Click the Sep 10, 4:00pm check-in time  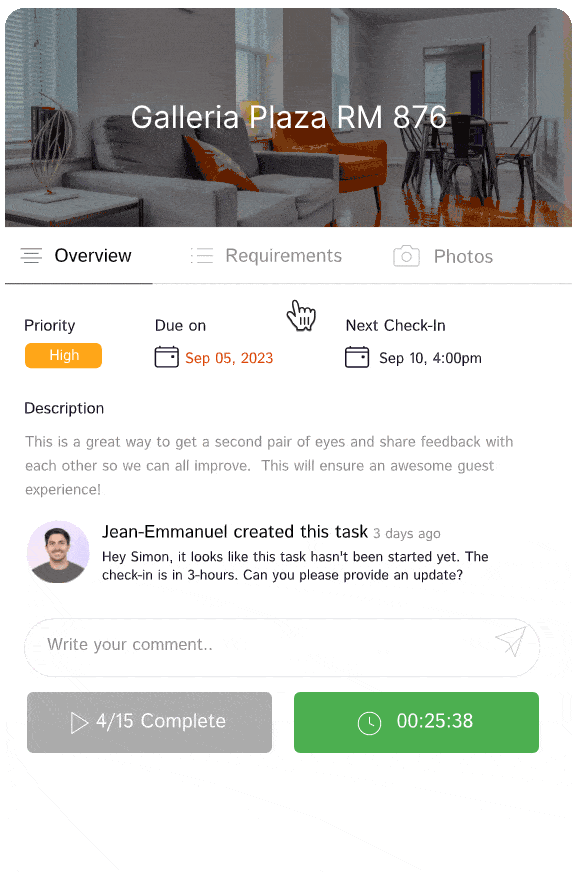[x=431, y=358]
